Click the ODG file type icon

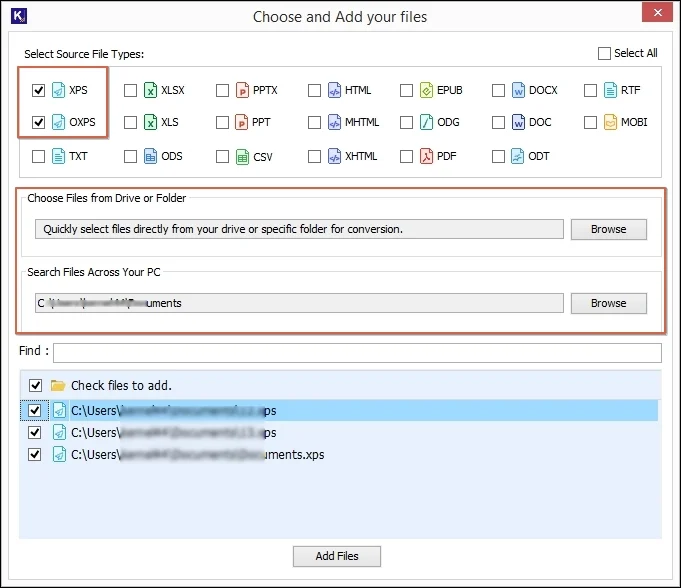(426, 122)
